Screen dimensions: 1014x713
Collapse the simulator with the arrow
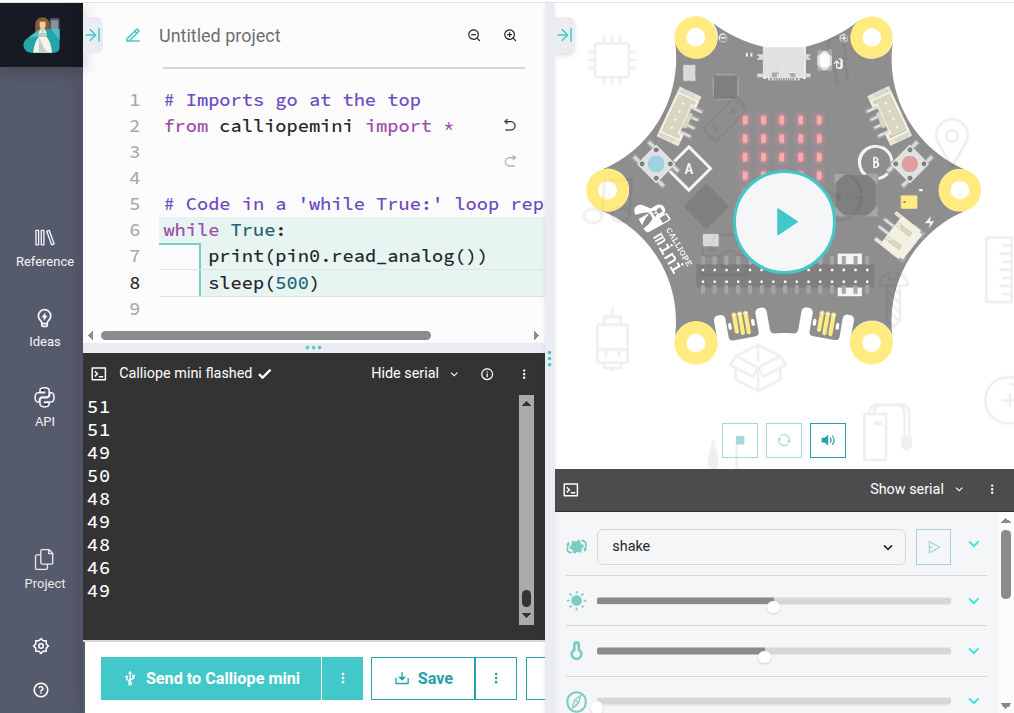click(x=565, y=35)
